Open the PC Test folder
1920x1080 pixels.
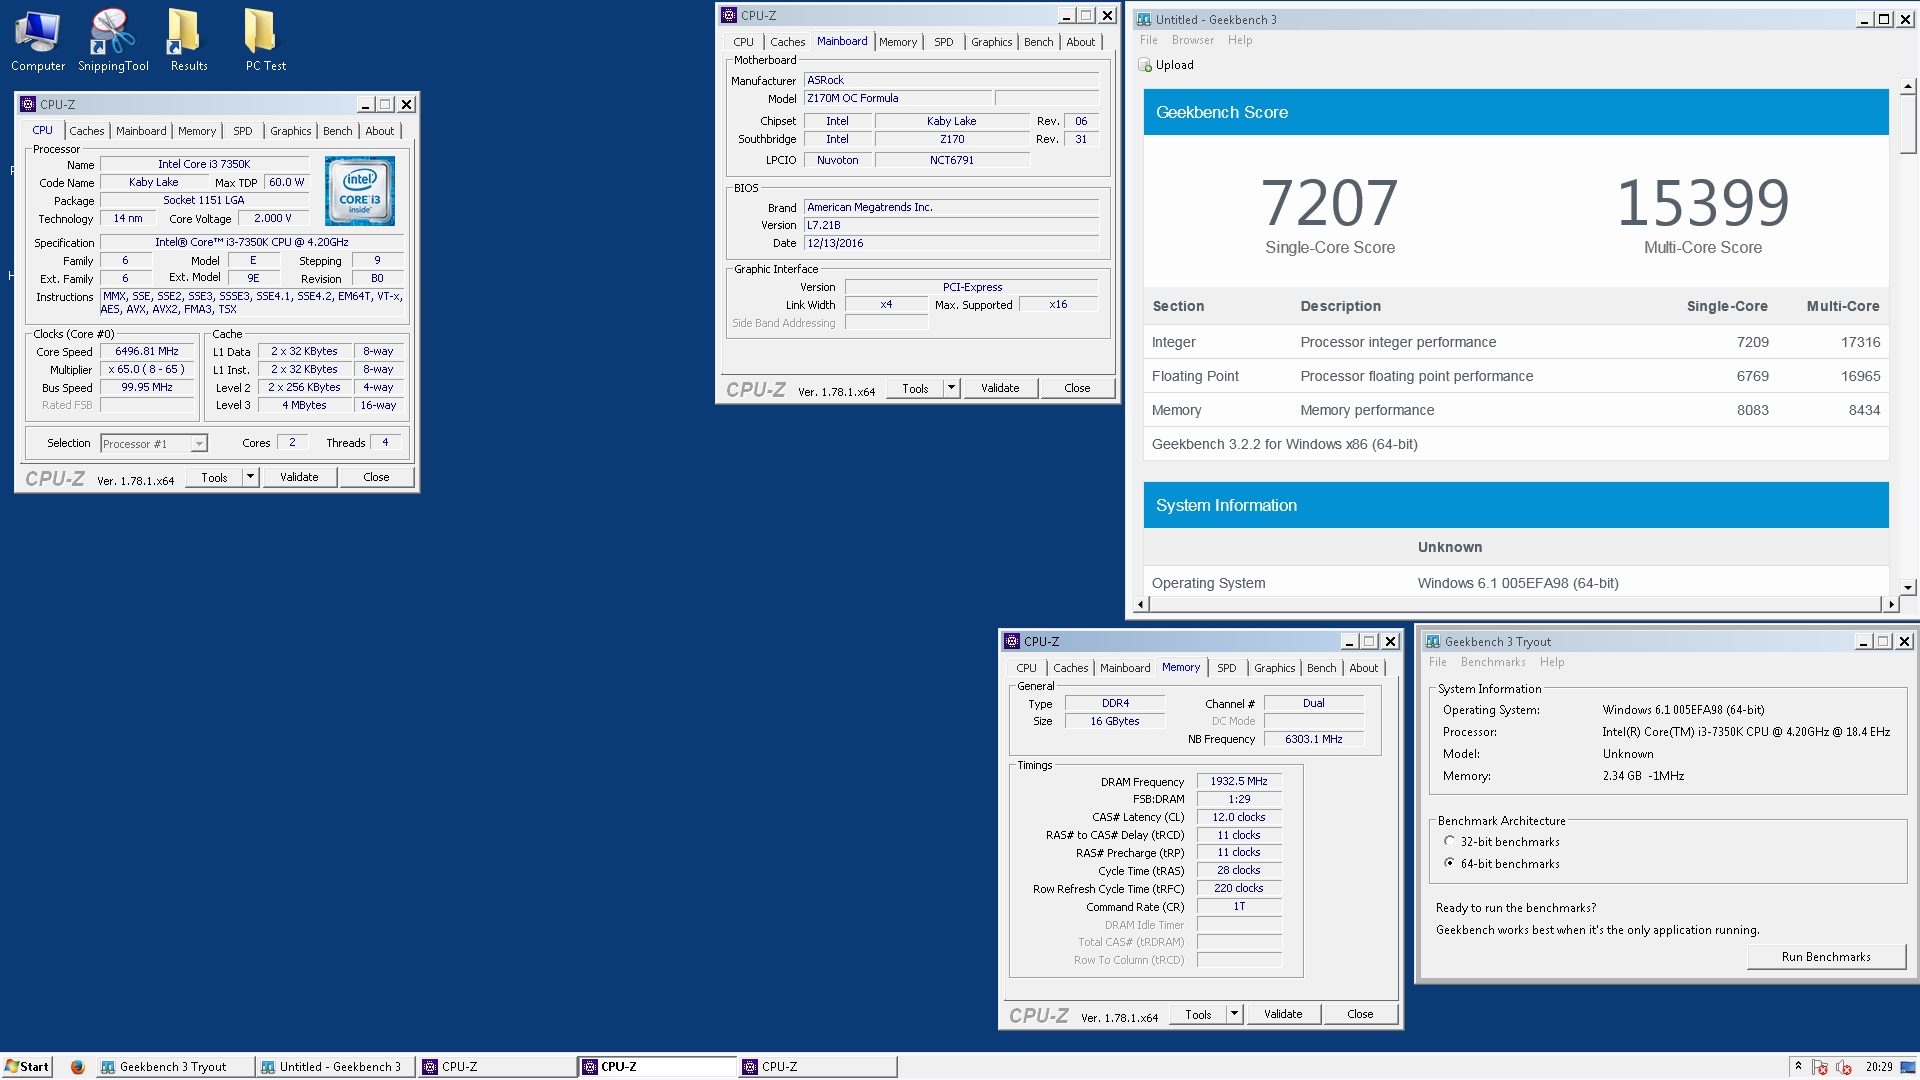pyautogui.click(x=265, y=40)
